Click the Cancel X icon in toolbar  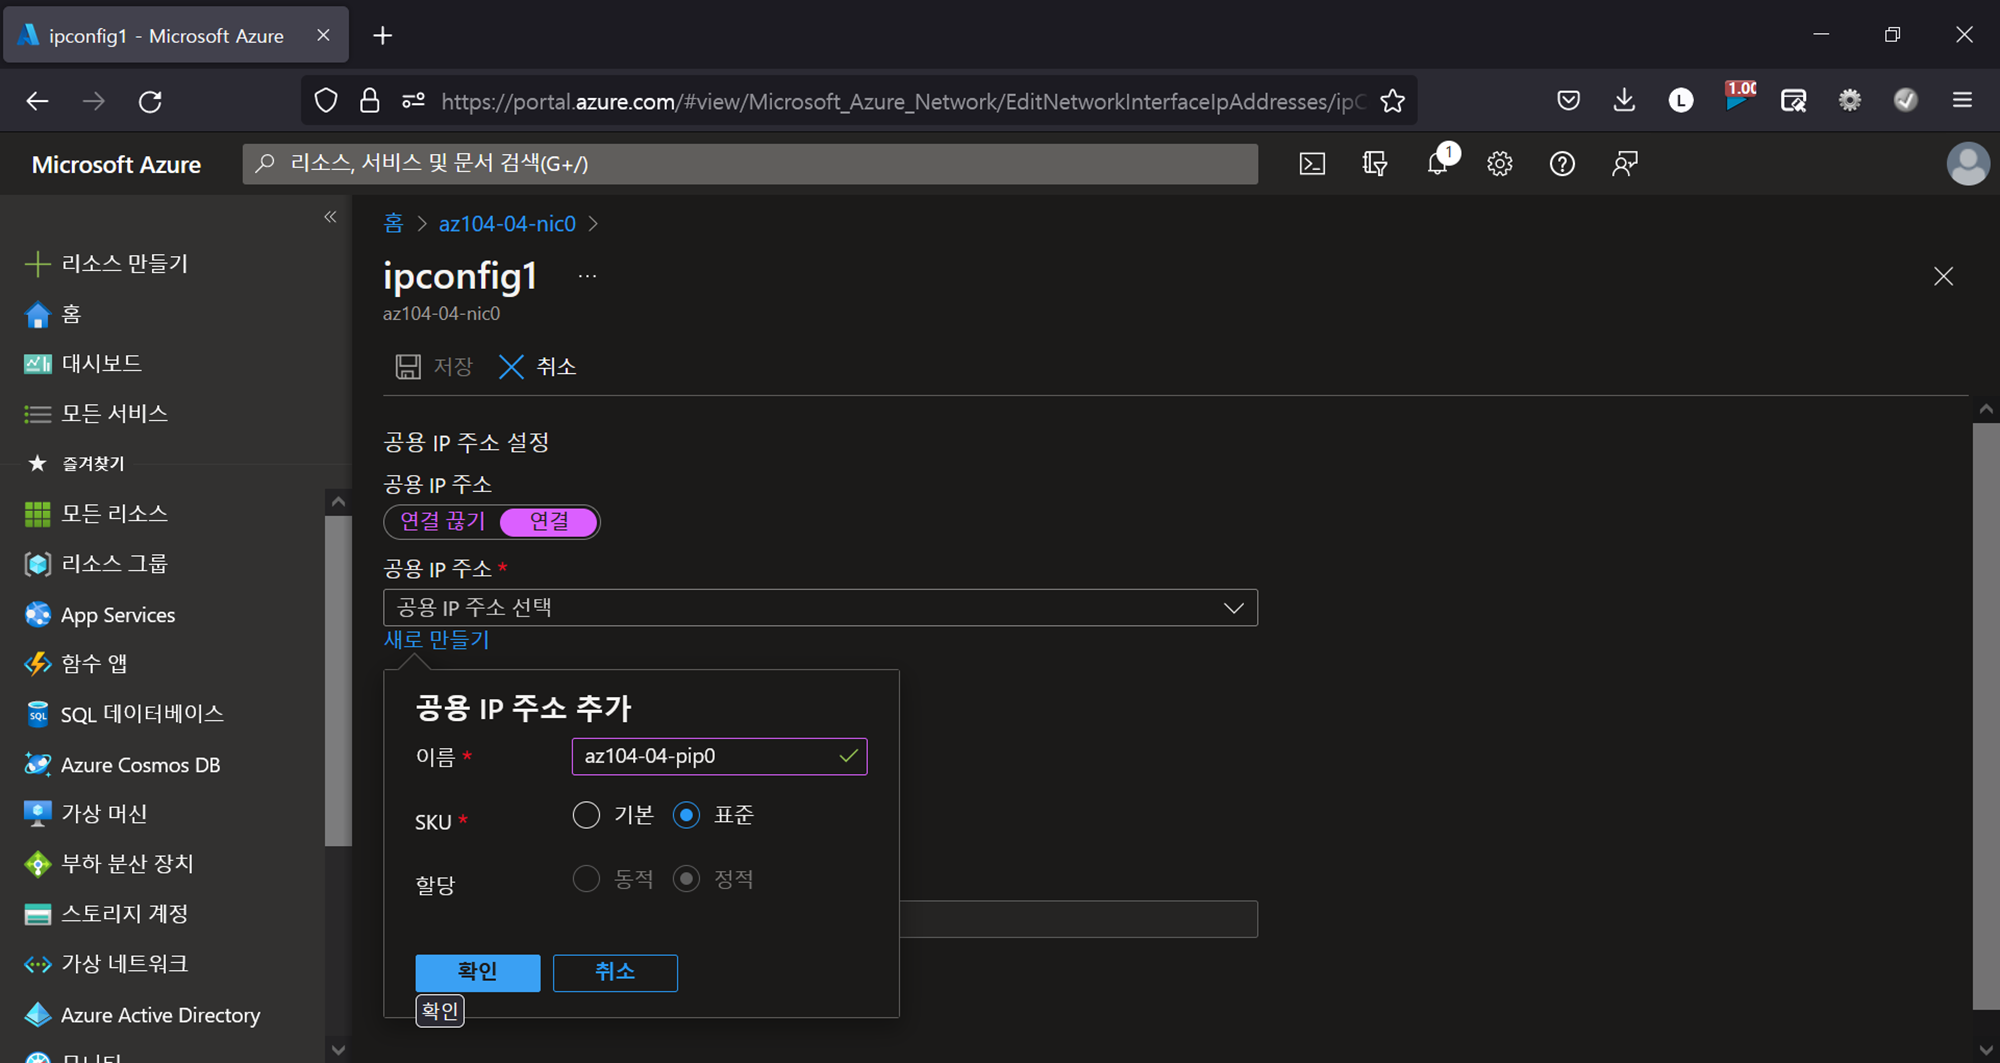click(511, 367)
